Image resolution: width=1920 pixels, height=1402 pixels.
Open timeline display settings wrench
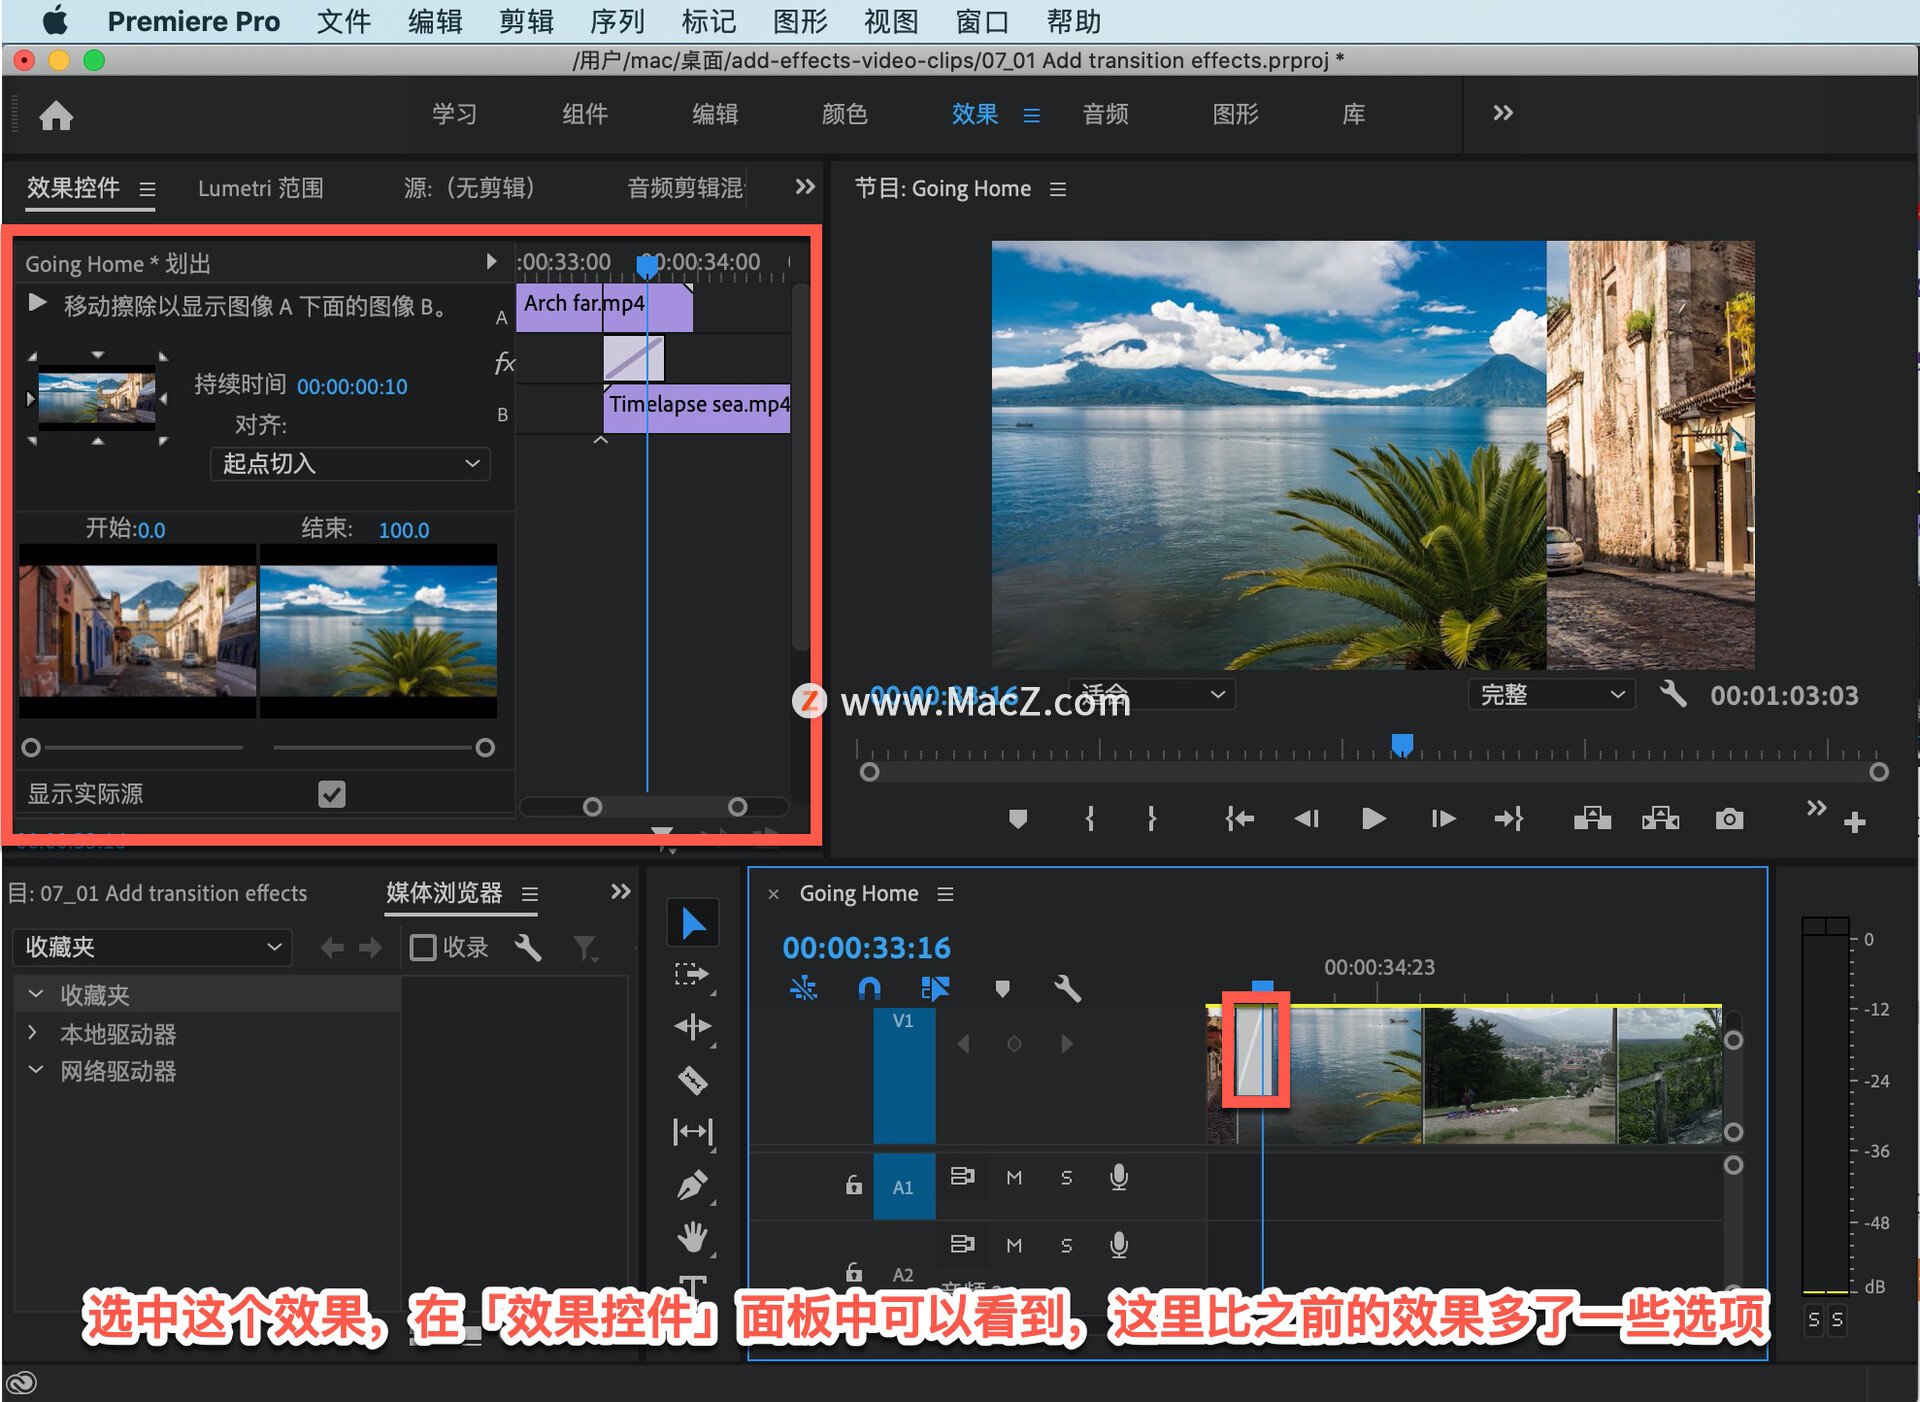pyautogui.click(x=1067, y=989)
